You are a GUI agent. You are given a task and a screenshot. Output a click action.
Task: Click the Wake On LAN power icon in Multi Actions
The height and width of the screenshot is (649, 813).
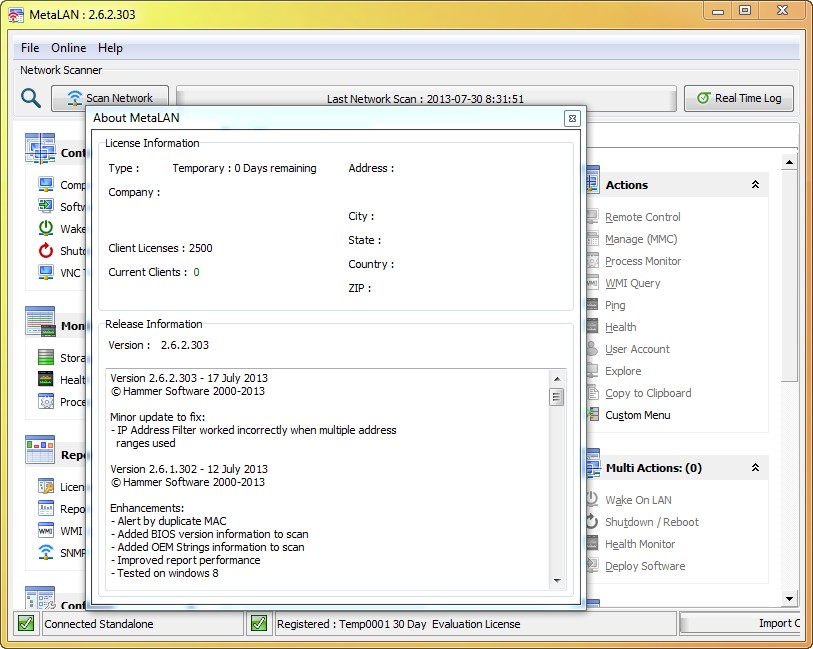pos(592,499)
